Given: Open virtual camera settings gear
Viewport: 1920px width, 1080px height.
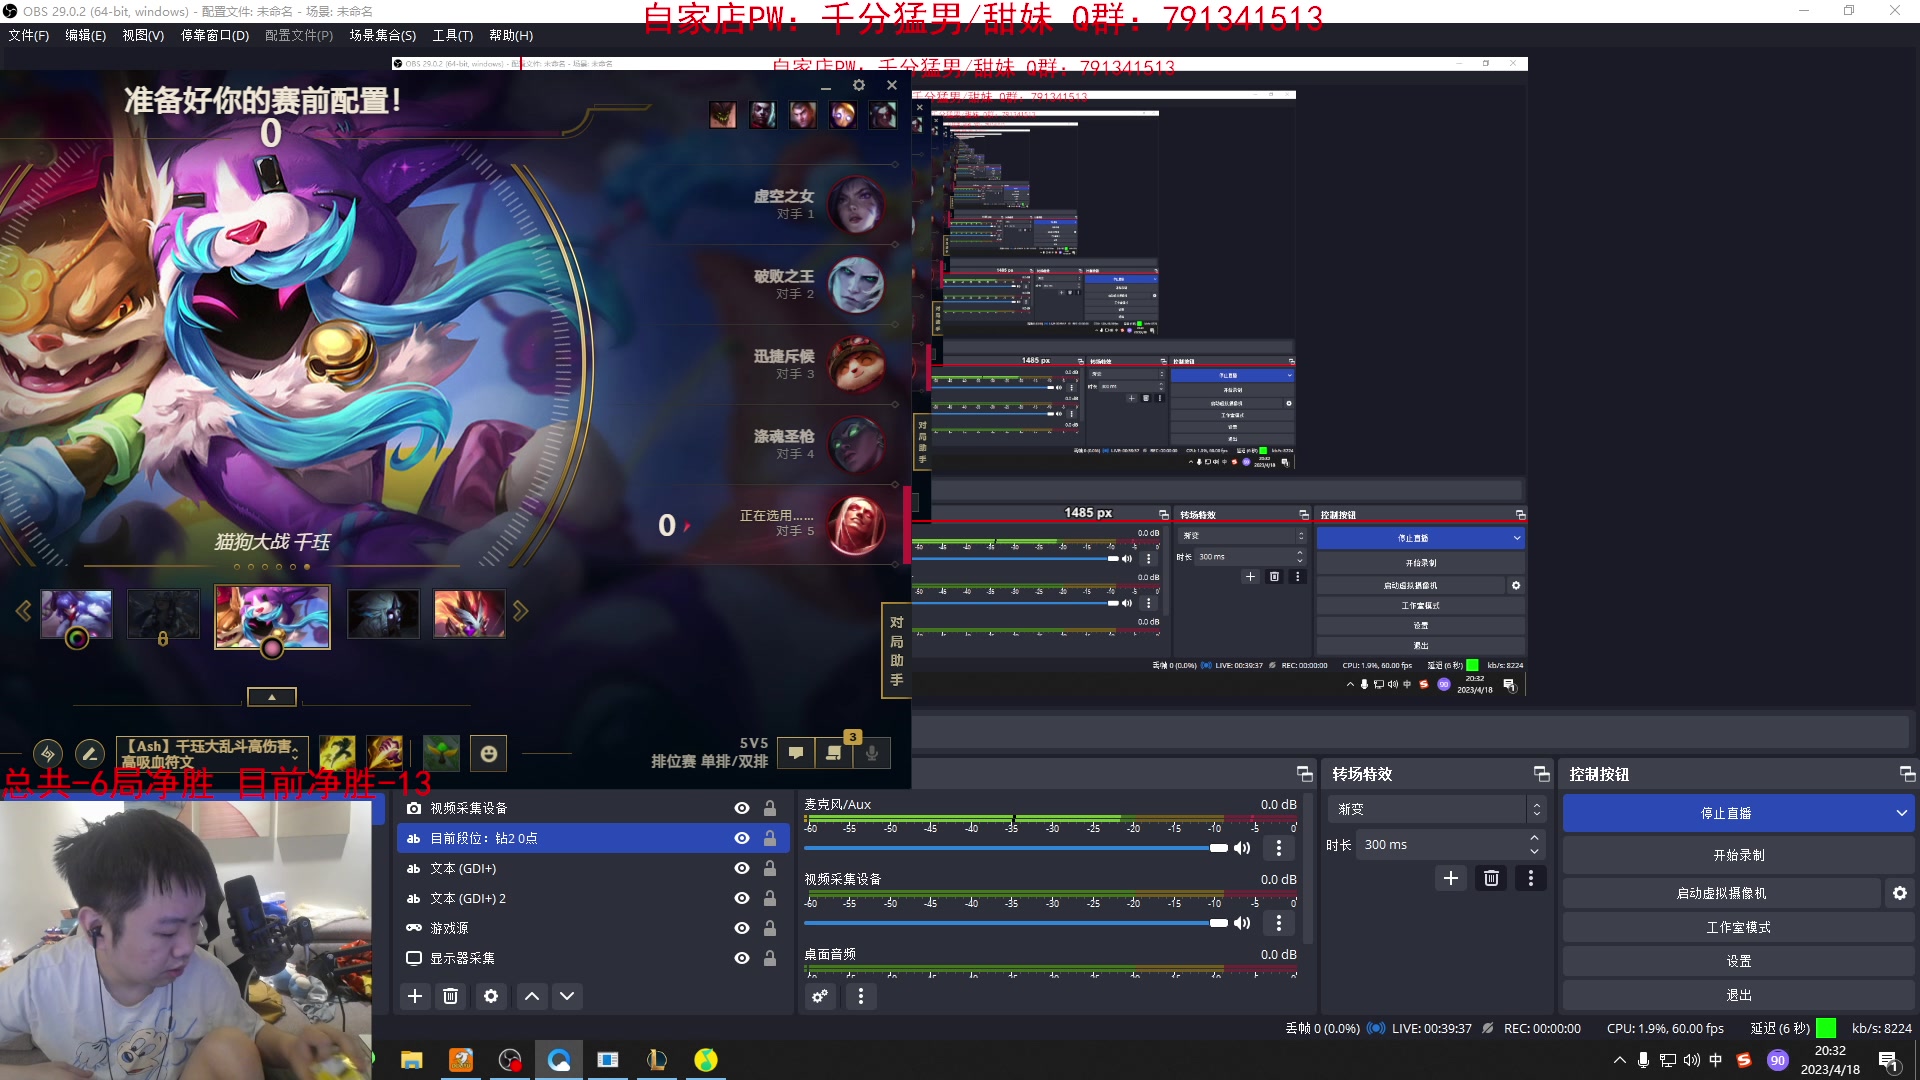Looking at the screenshot, I should (x=1900, y=893).
